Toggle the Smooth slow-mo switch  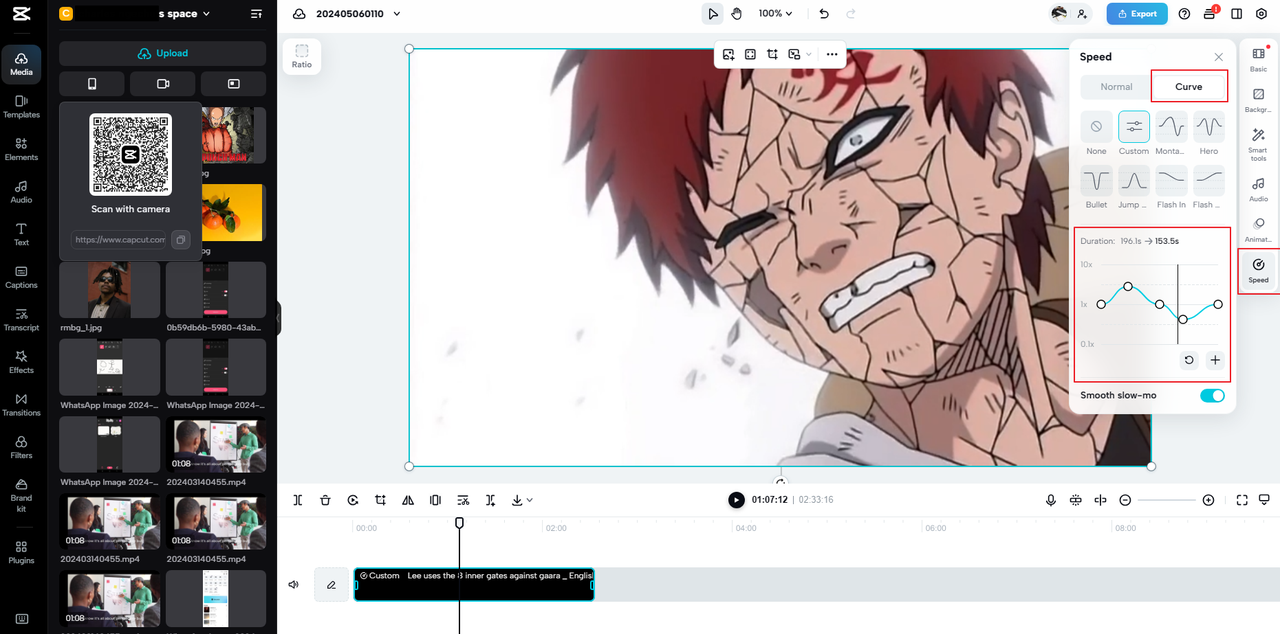1212,396
